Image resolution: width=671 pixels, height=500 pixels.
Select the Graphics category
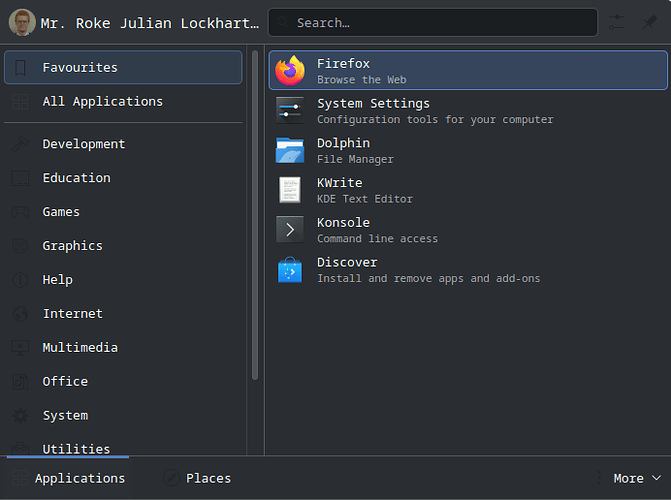[123, 246]
